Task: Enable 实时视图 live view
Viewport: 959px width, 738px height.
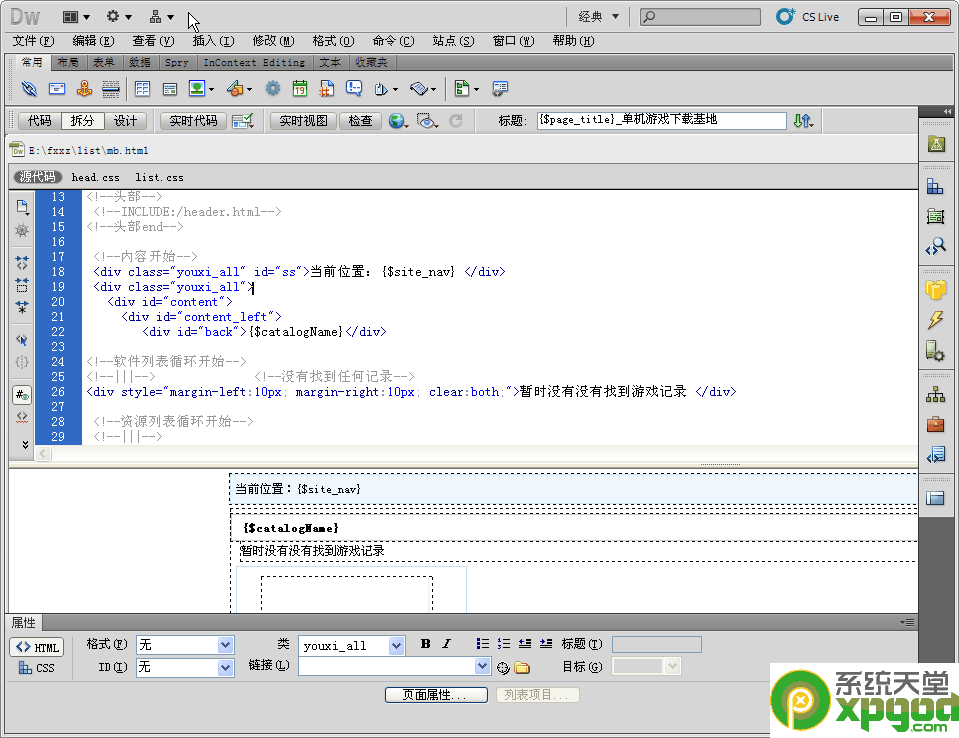Action: click(x=302, y=120)
